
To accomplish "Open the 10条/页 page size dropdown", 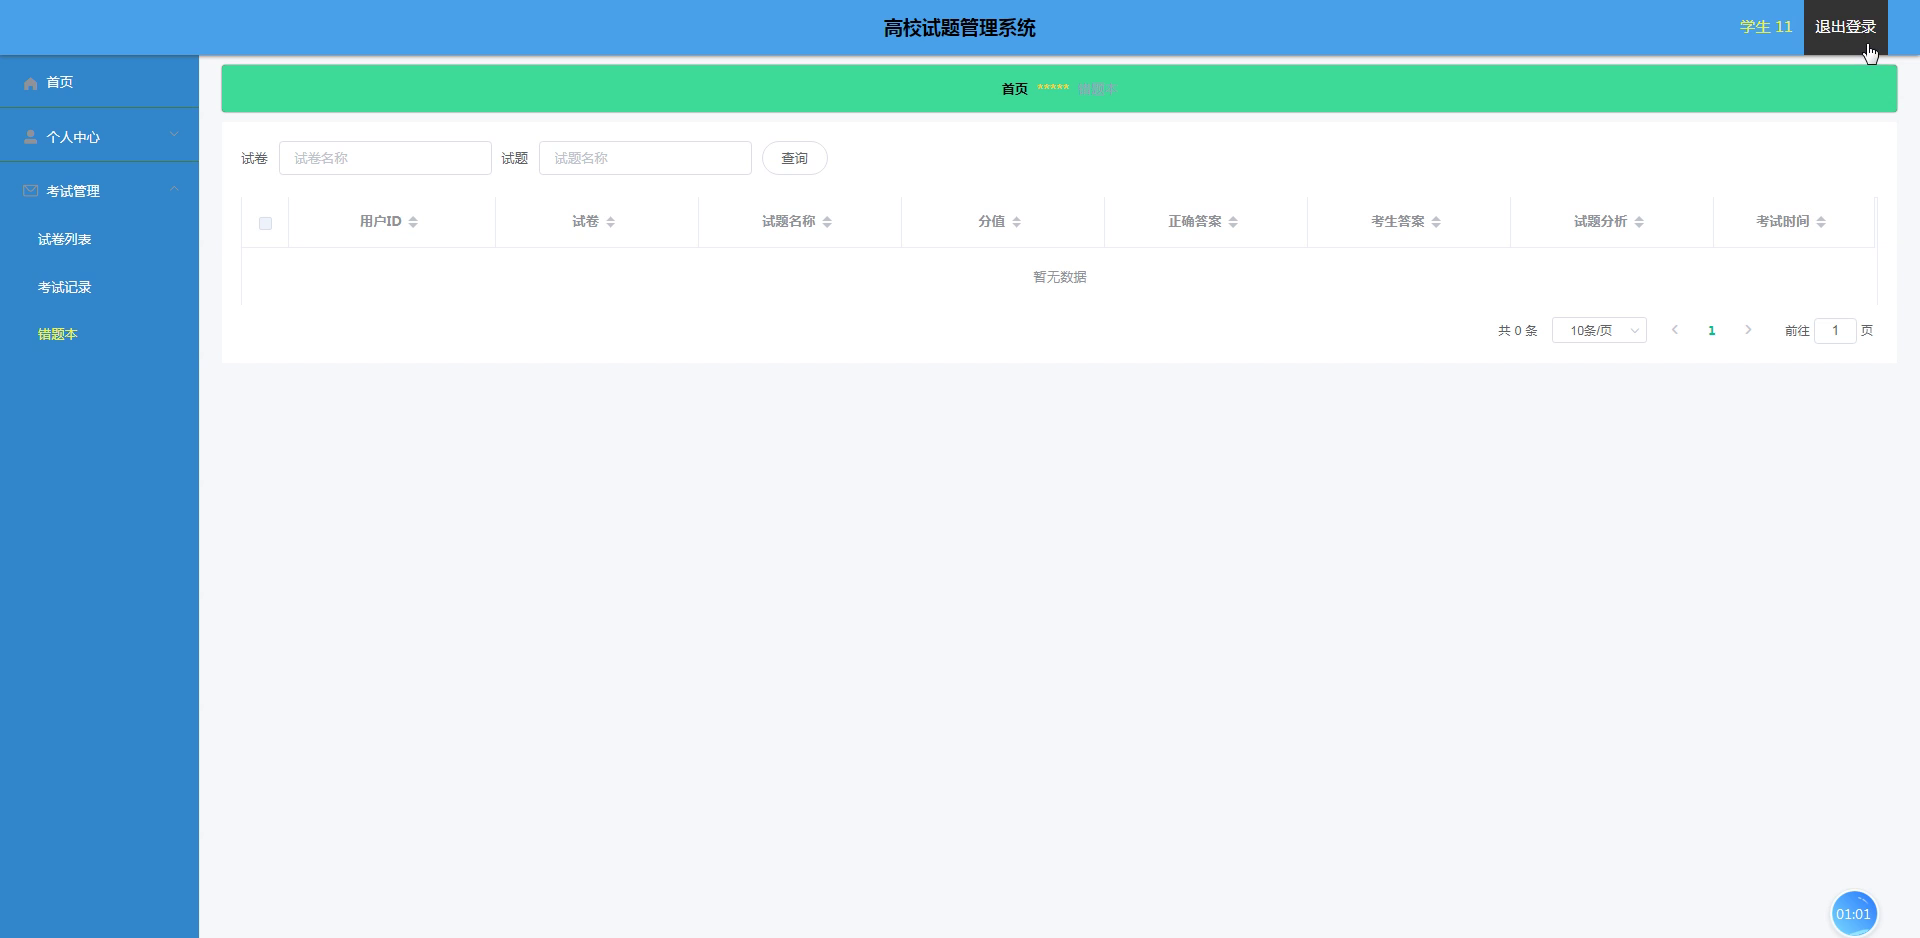I will coord(1599,330).
